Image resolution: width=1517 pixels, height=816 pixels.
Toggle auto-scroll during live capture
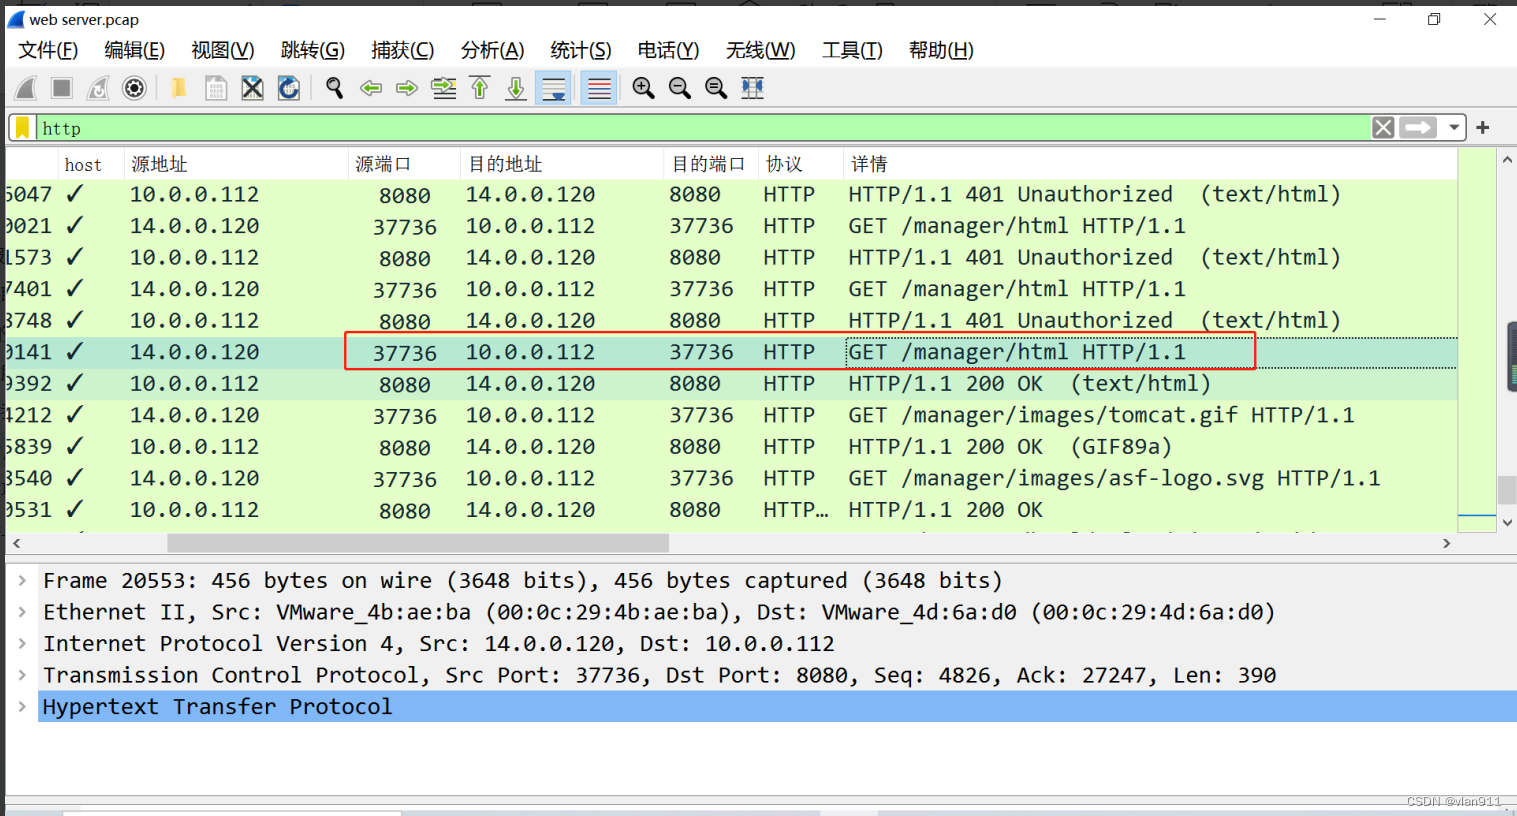tap(553, 88)
